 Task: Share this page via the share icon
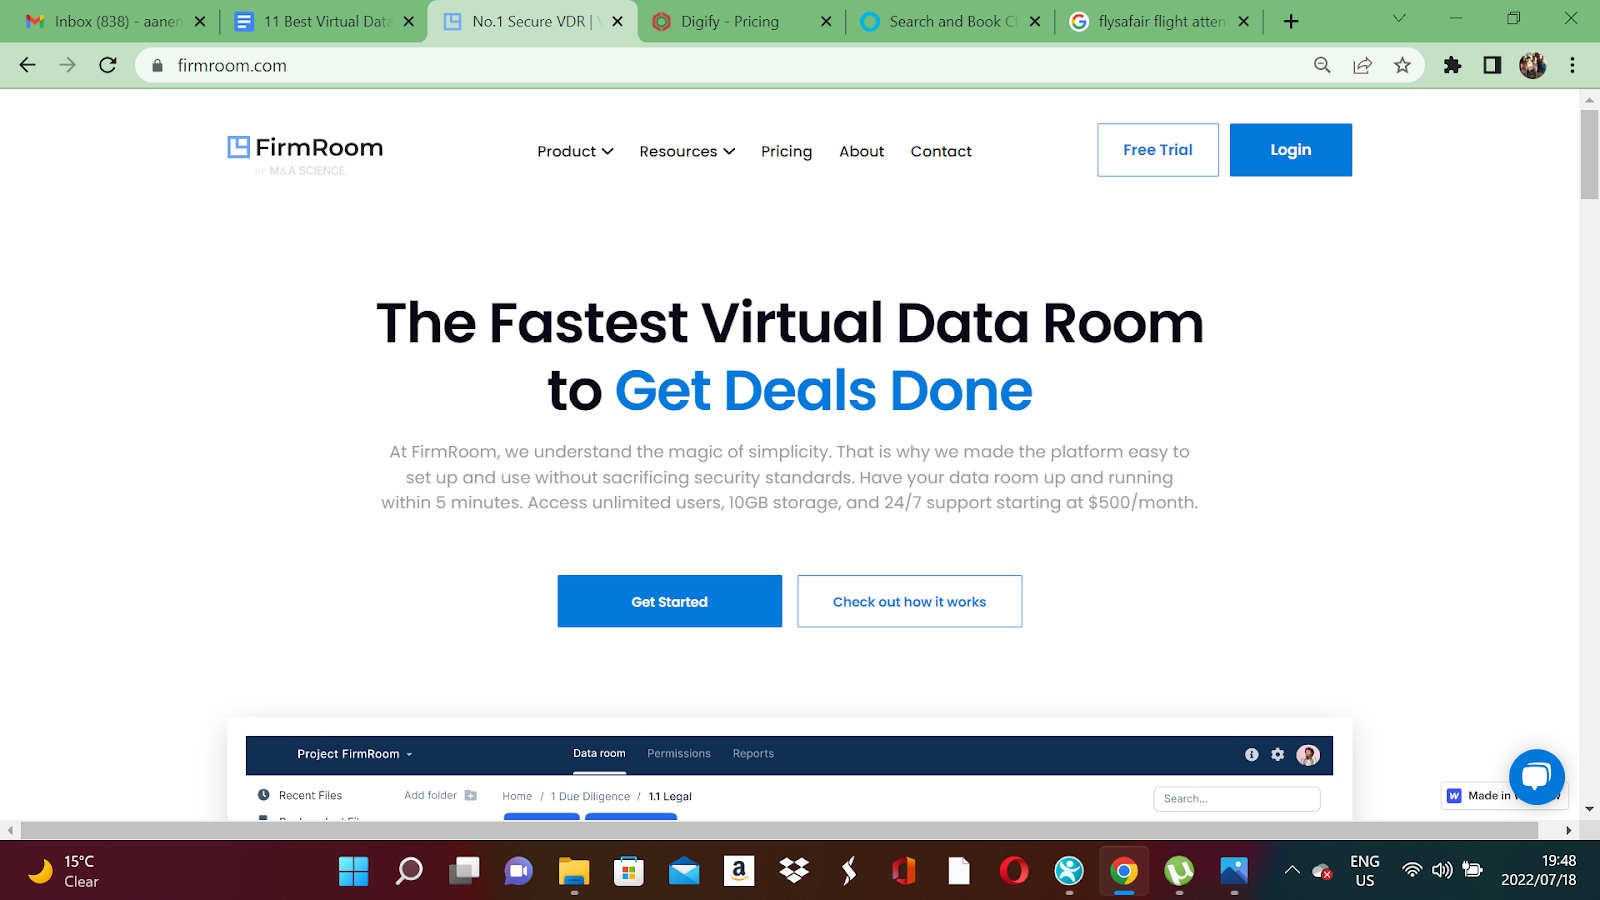click(1362, 65)
